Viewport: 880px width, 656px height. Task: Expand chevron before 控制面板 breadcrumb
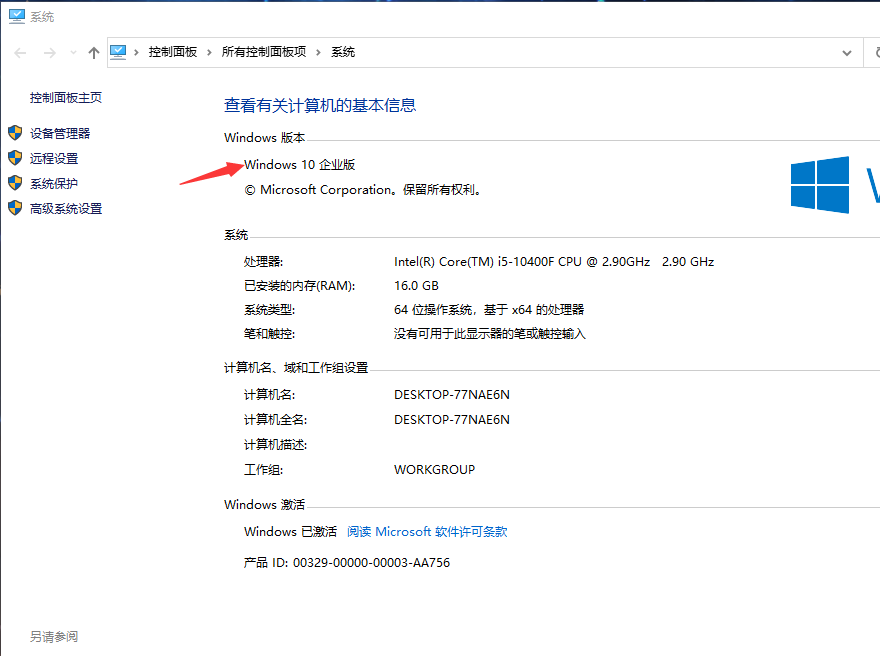click(136, 53)
